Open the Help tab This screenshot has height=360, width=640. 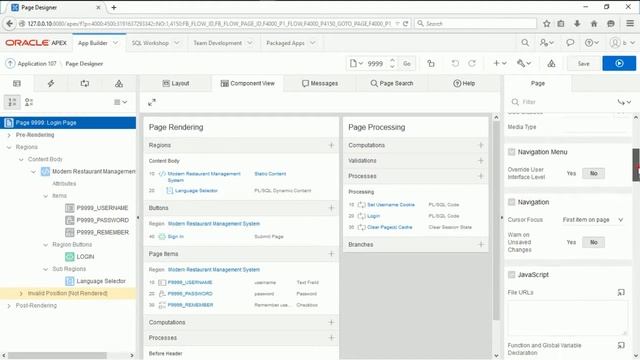[464, 83]
